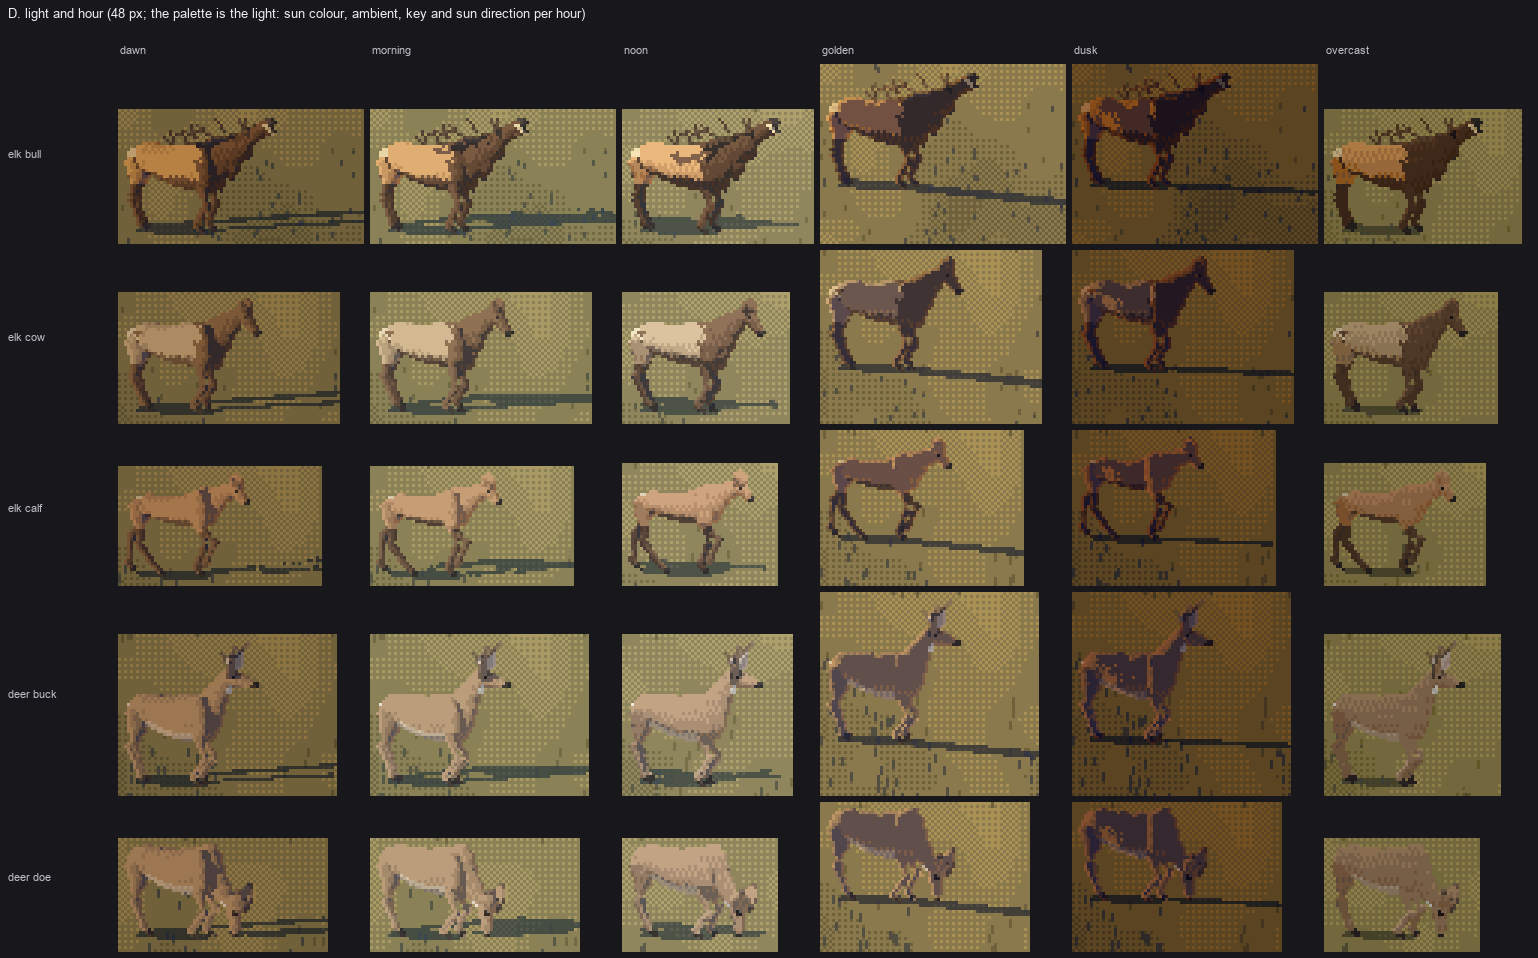The width and height of the screenshot is (1538, 958).
Task: Click the 'golden' column header
Action: click(838, 50)
